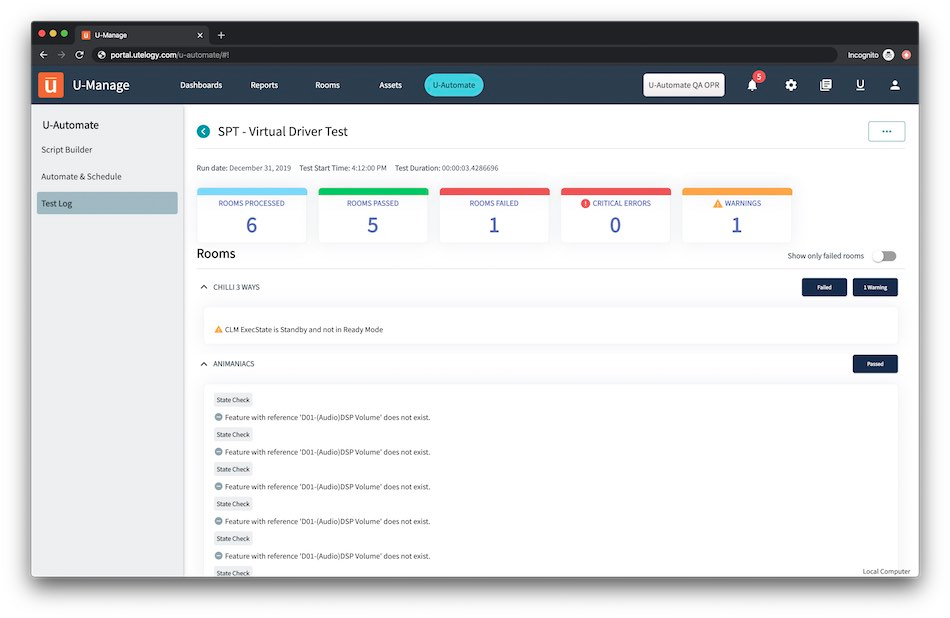Toggle Show only failed rooms switch

(883, 256)
